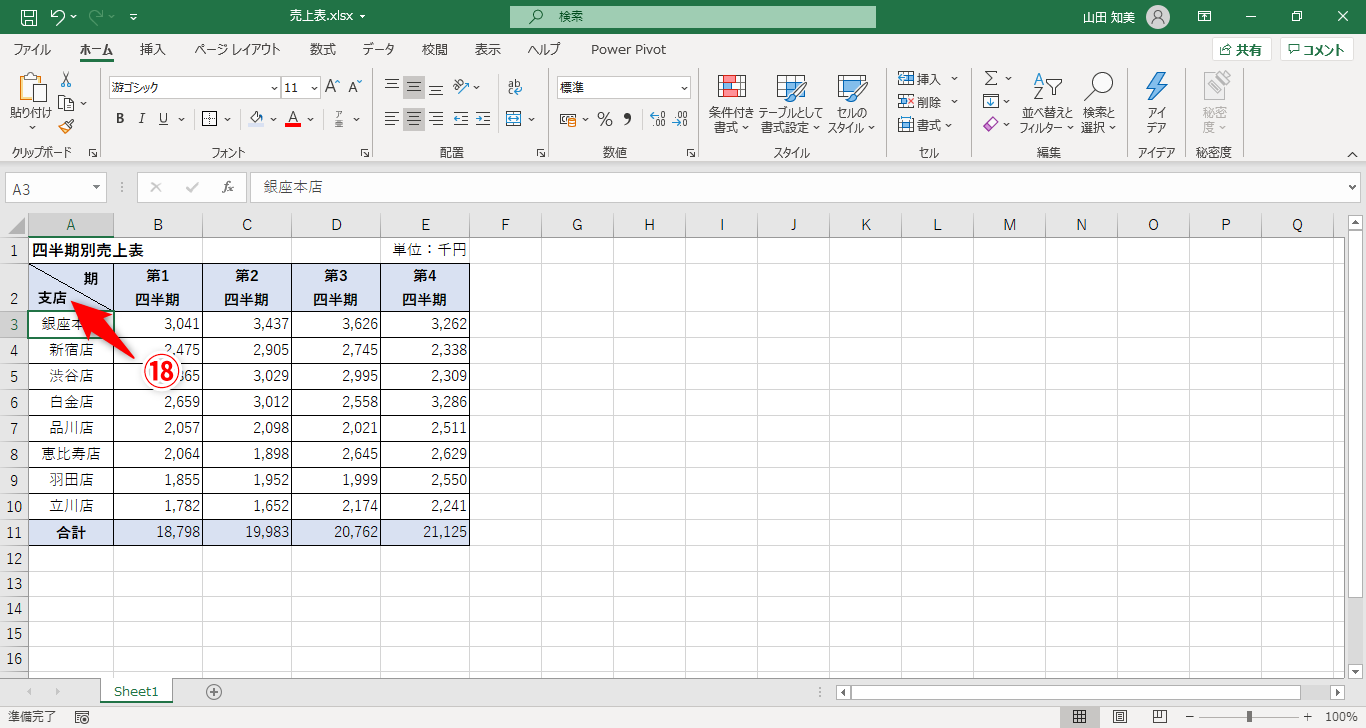Click the decrease indent icon

tap(461, 119)
